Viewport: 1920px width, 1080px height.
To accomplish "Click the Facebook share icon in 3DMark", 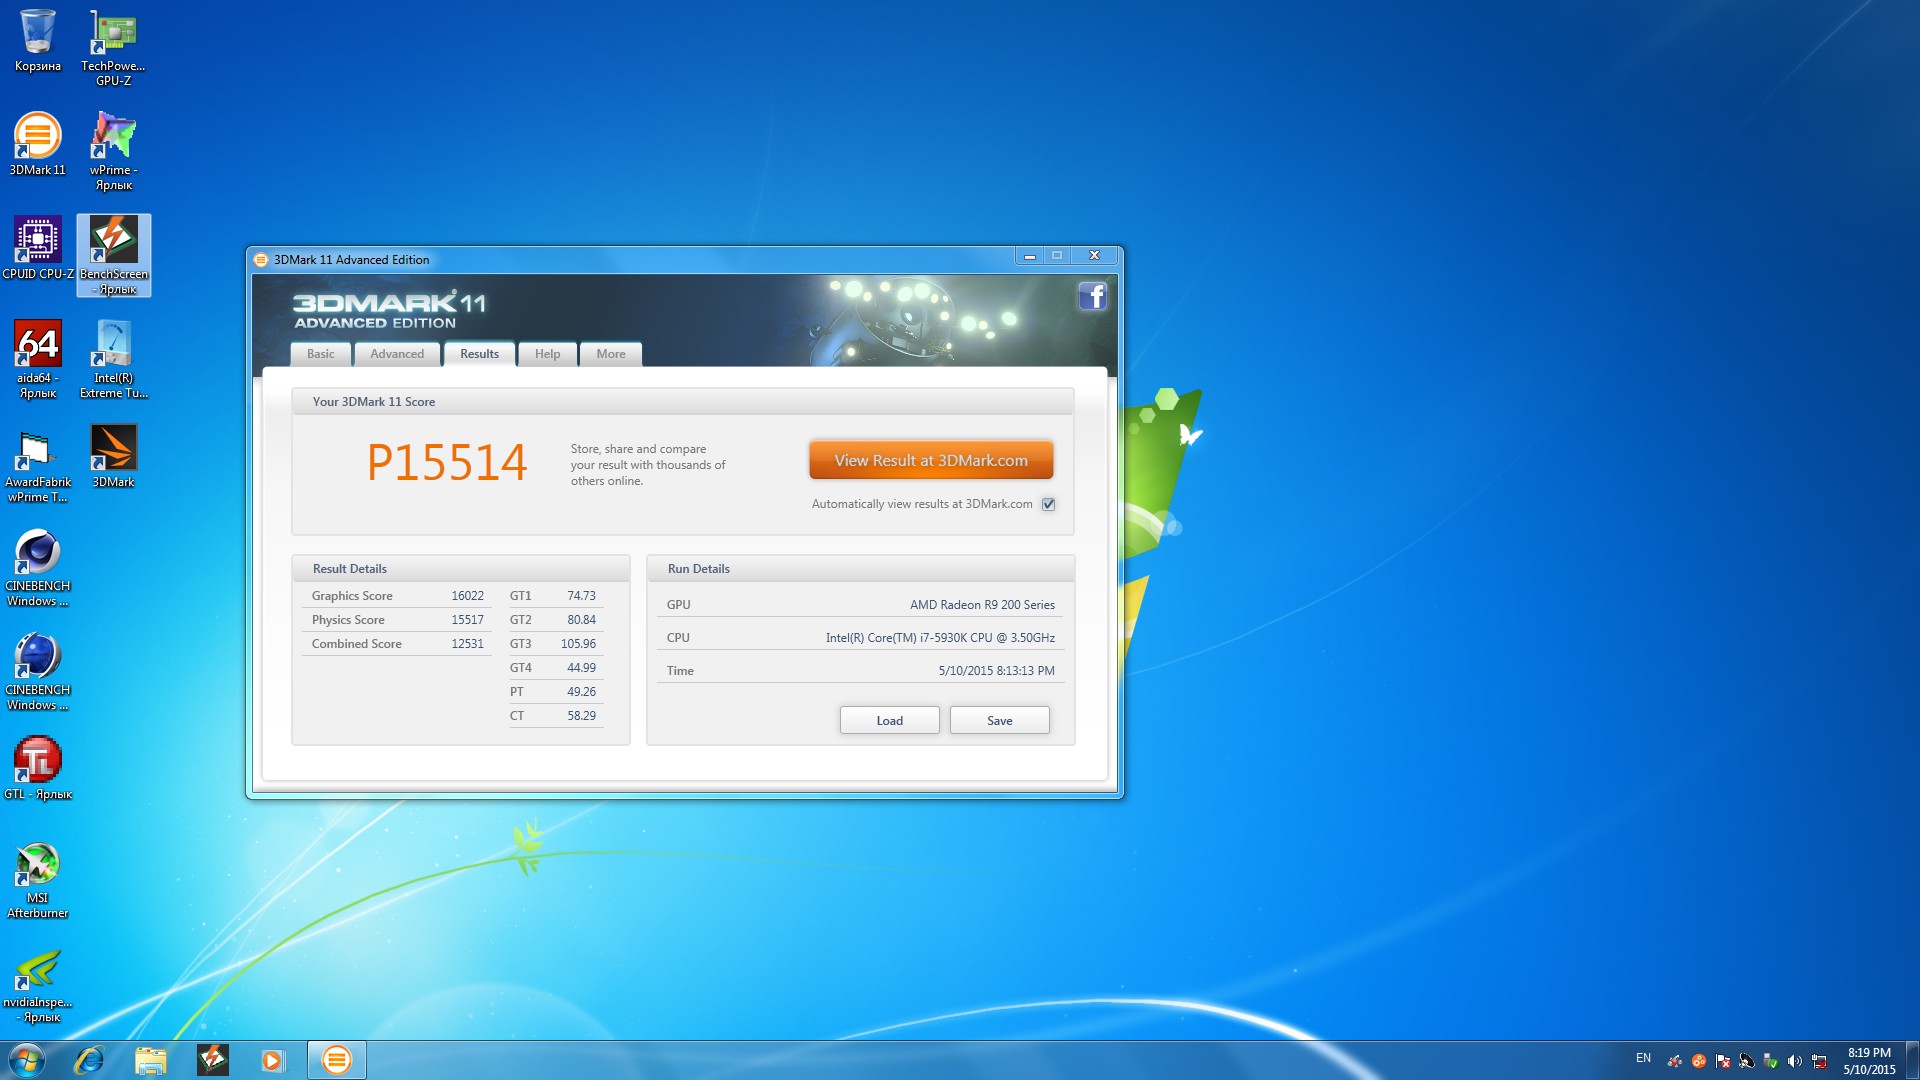I will pyautogui.click(x=1092, y=296).
